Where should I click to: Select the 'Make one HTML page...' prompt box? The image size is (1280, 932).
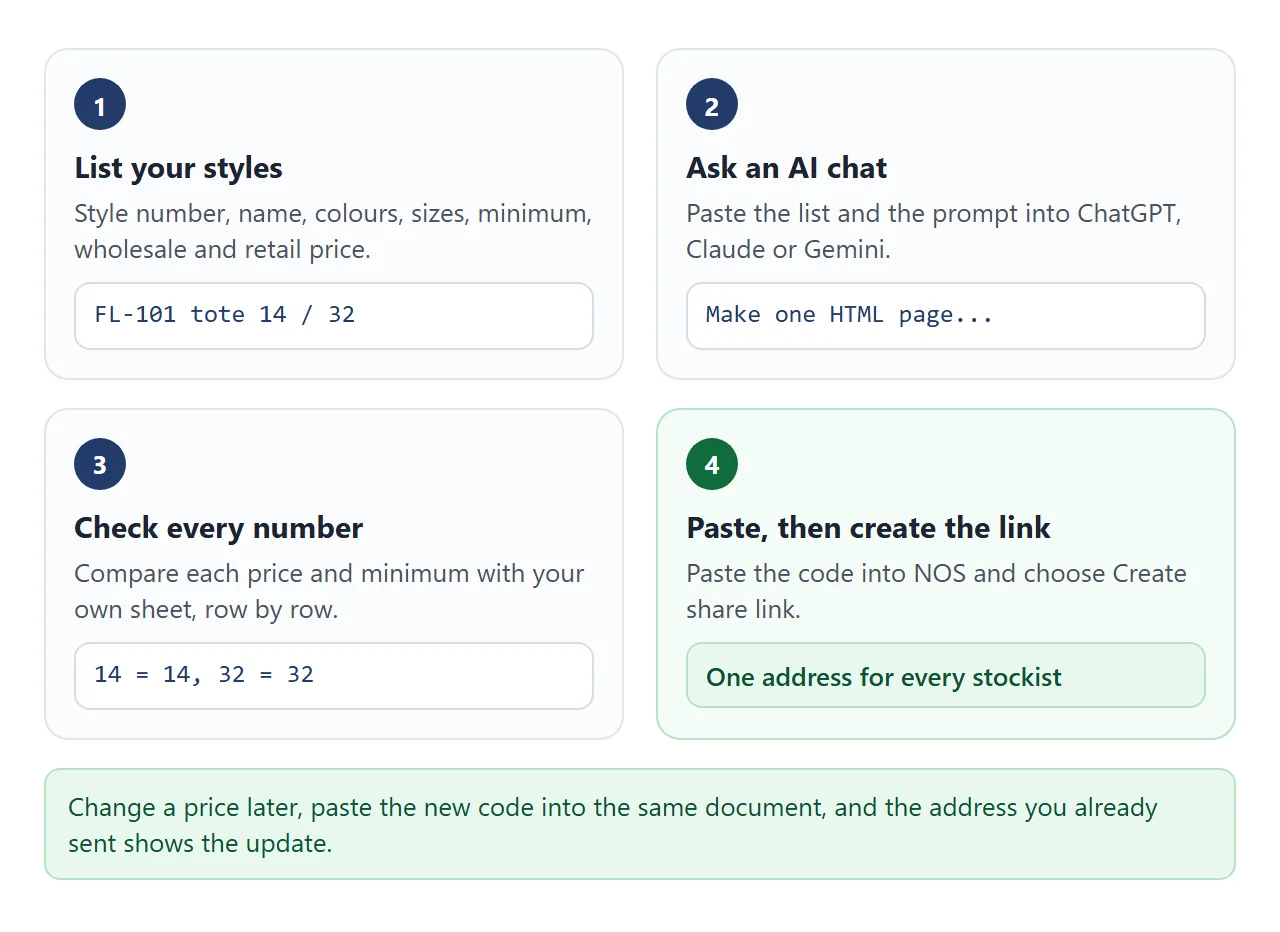point(946,316)
